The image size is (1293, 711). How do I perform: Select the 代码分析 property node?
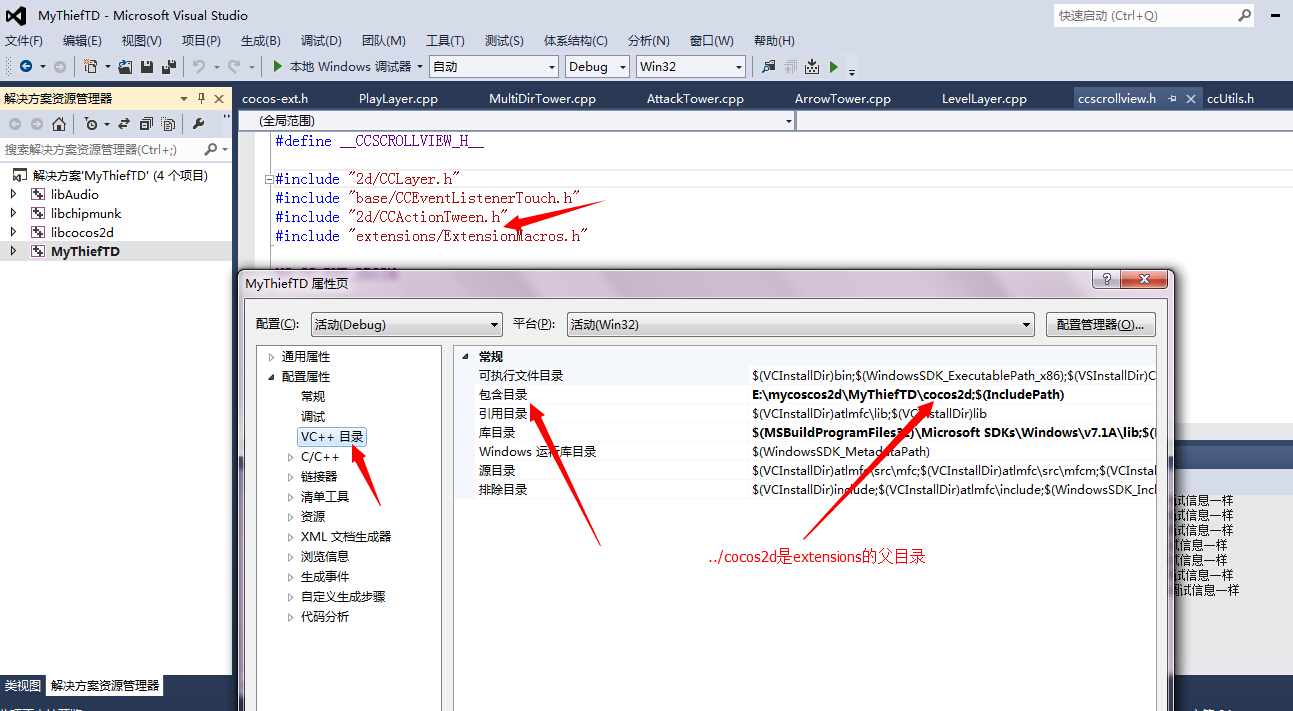click(325, 617)
